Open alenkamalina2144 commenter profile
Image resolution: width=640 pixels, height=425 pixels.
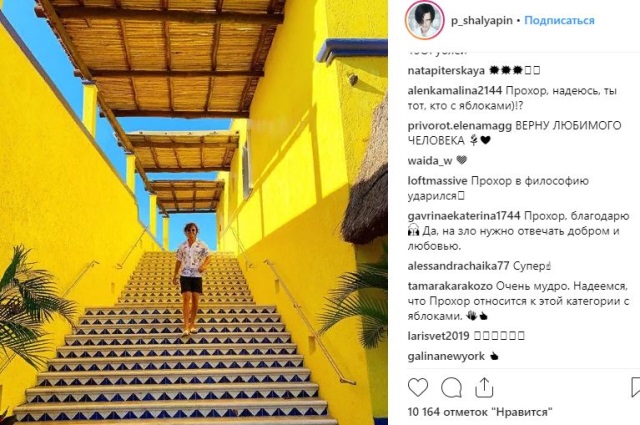click(455, 90)
